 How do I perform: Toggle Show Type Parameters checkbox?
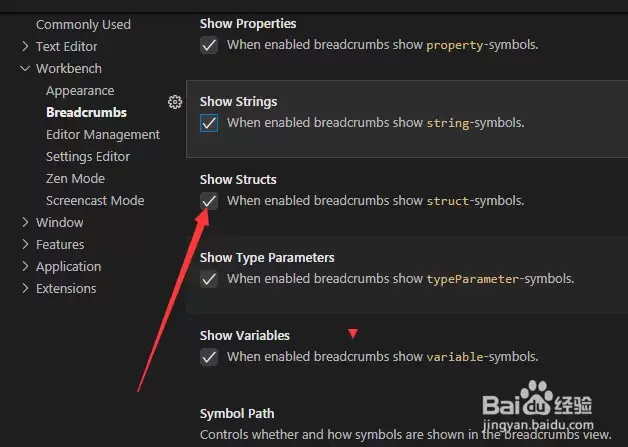point(209,279)
